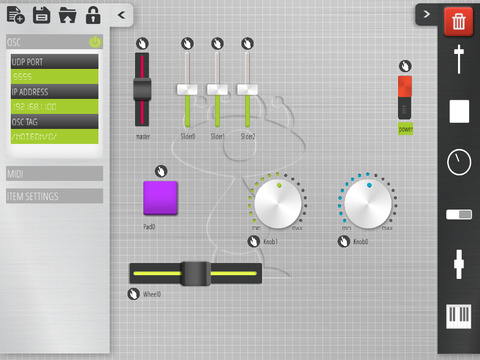Screen dimensions: 480x360
Task: Collapse the right toolbar with the > arrow
Action: click(426, 14)
